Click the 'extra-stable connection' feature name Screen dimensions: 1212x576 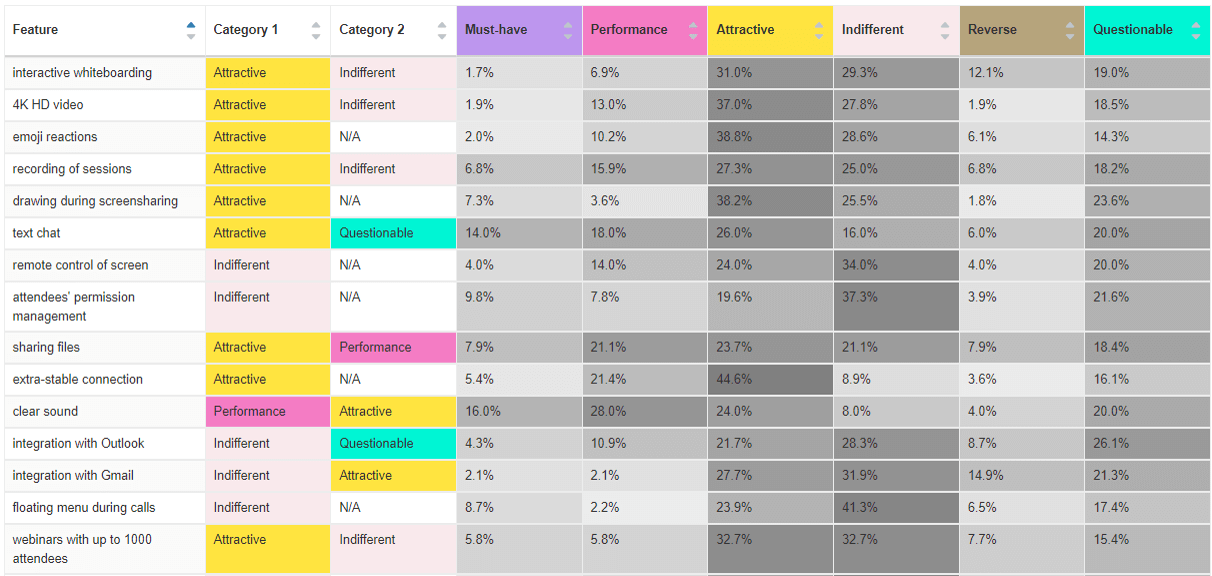(78, 380)
